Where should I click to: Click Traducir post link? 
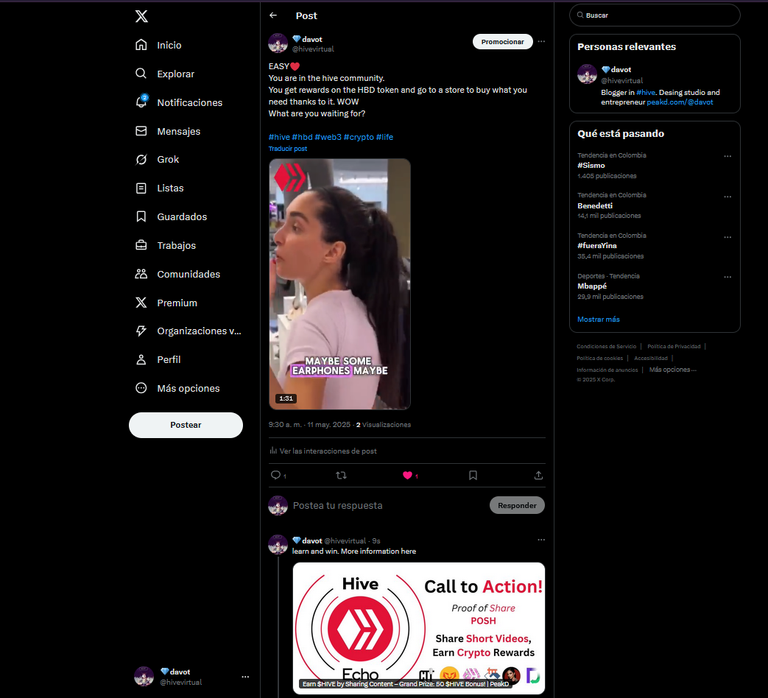point(288,149)
